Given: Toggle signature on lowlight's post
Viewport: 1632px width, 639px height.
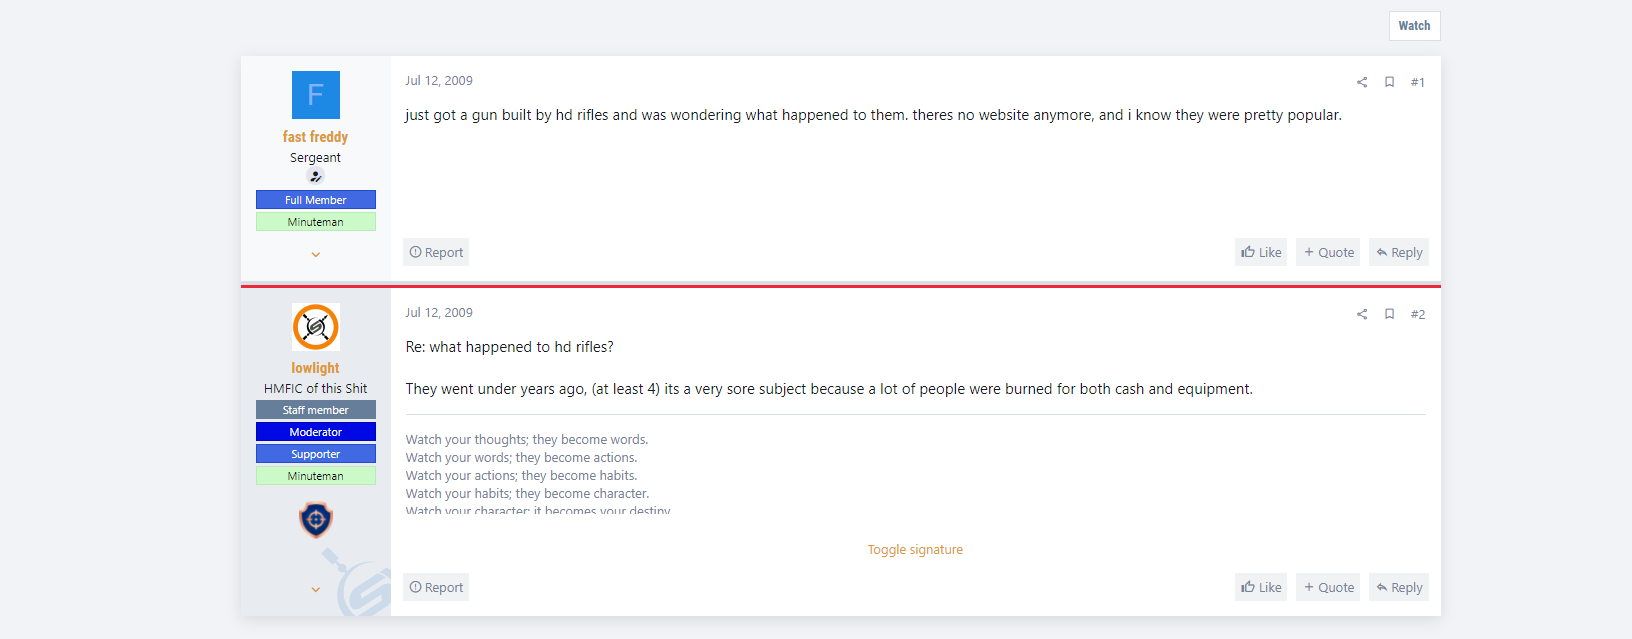Looking at the screenshot, I should 915,550.
